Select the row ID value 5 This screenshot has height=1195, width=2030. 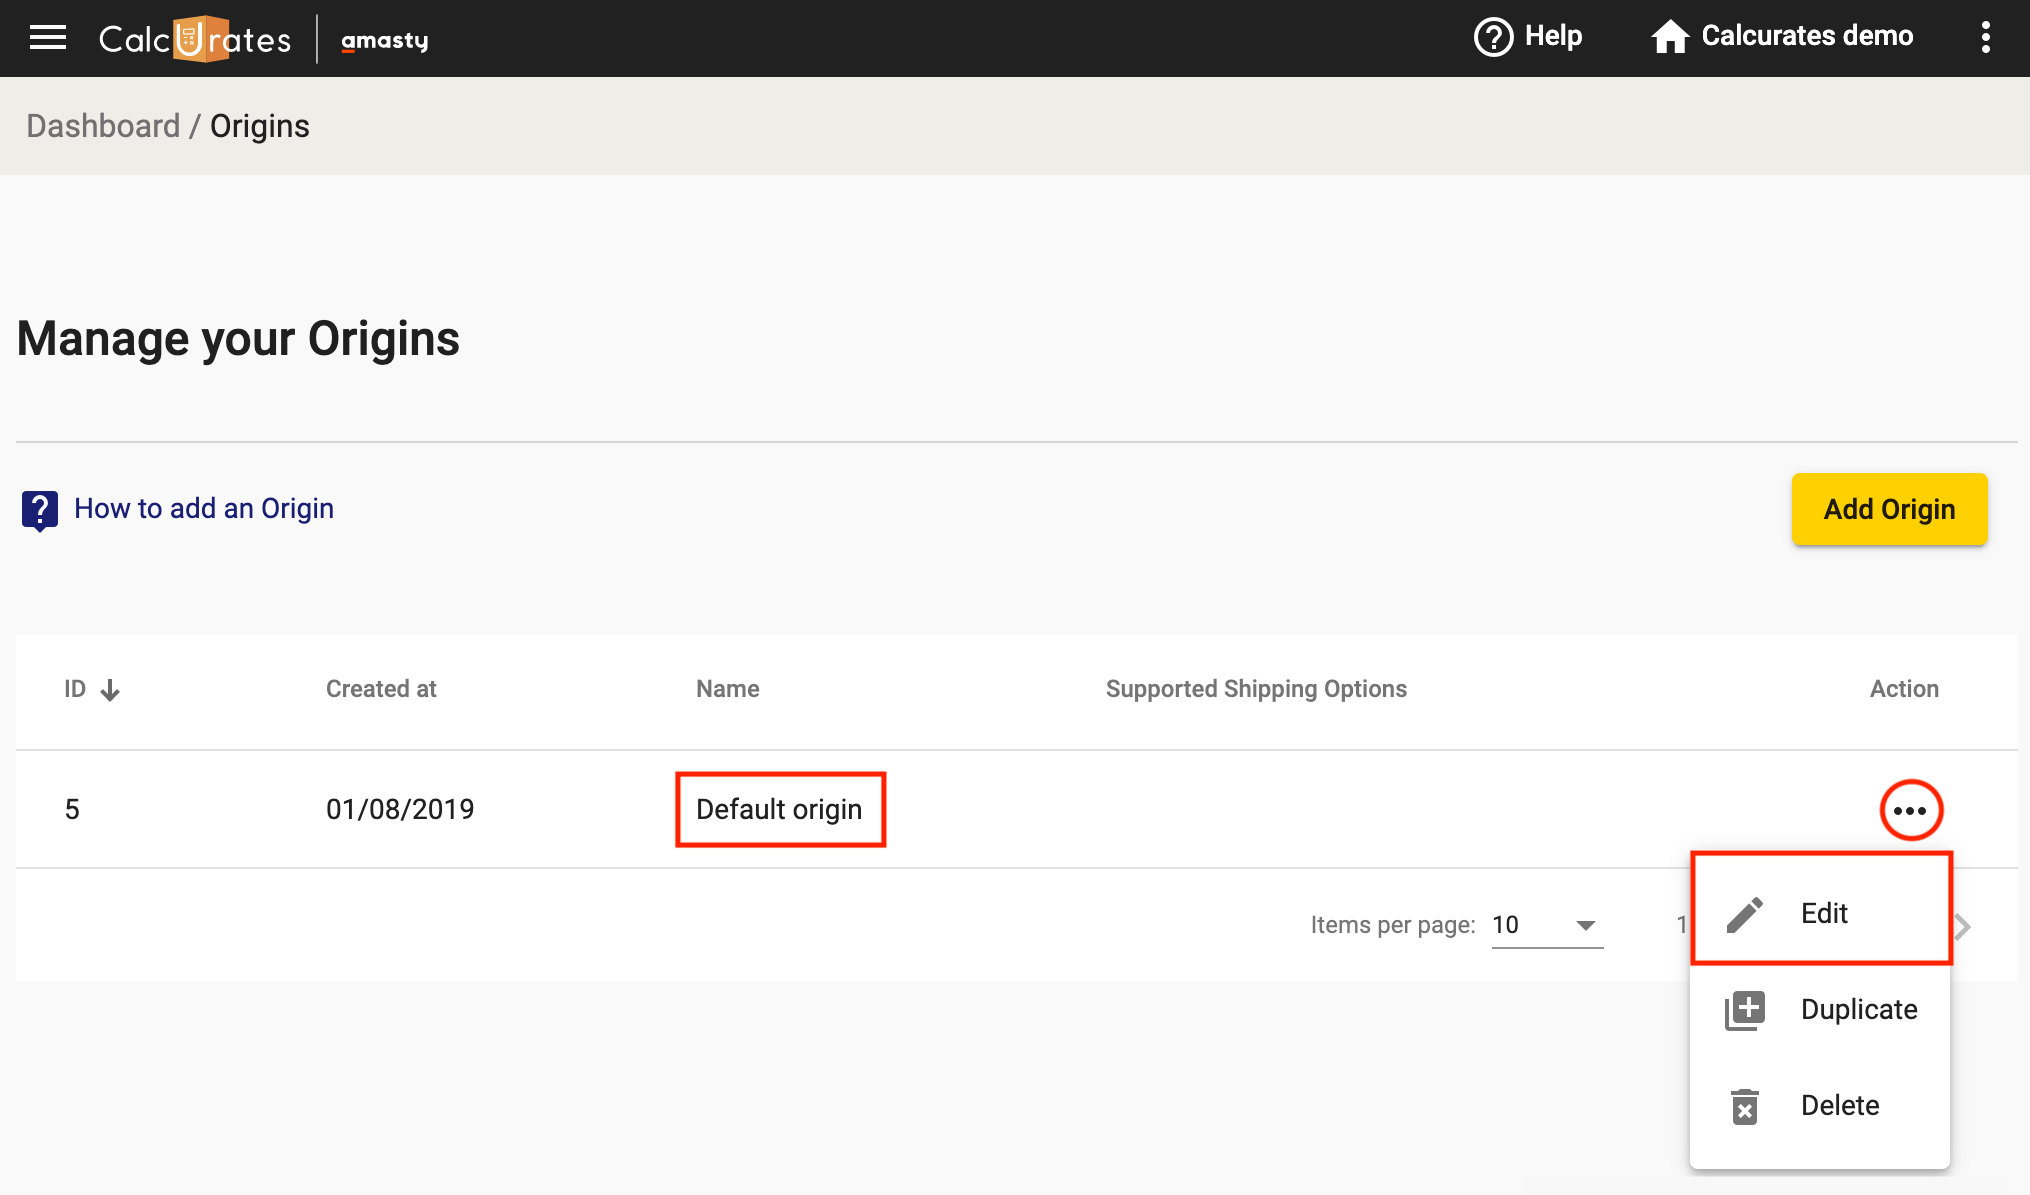pos(72,809)
